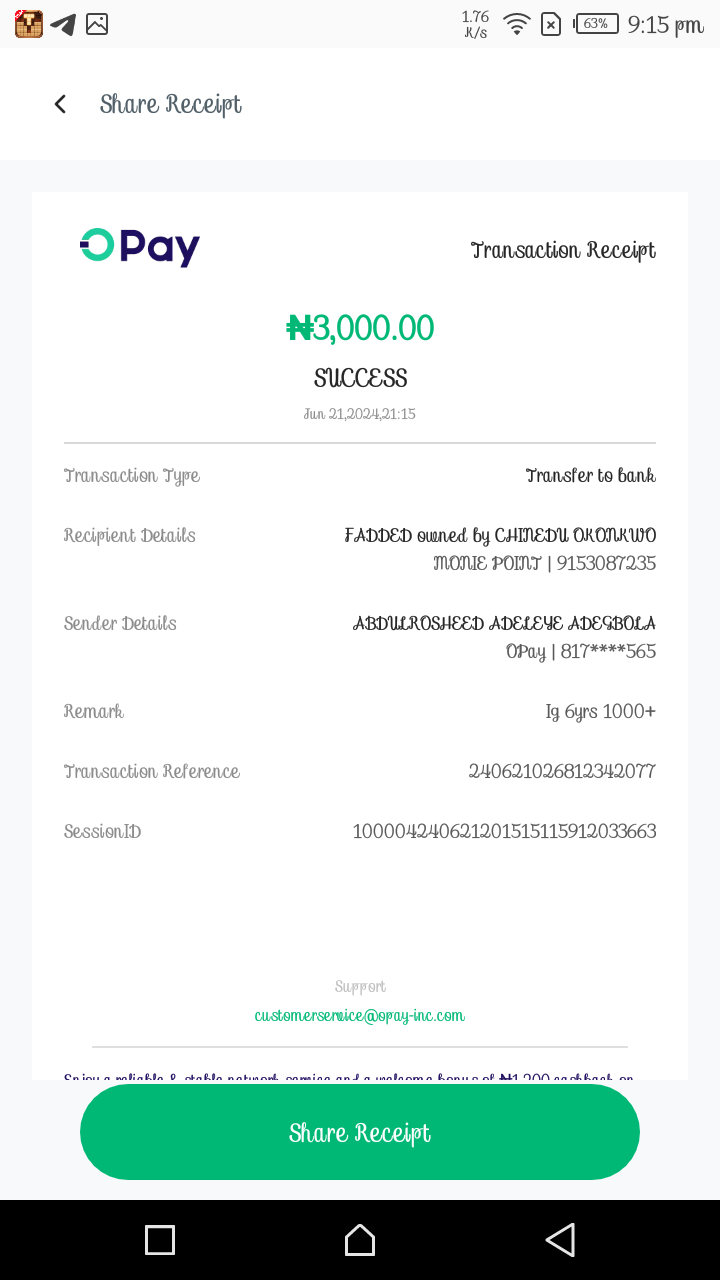Screen dimensions: 720x1280
Task: Tap the sender name ABDULROSHEED ADELEYE ADEGBOLA
Action: [504, 623]
